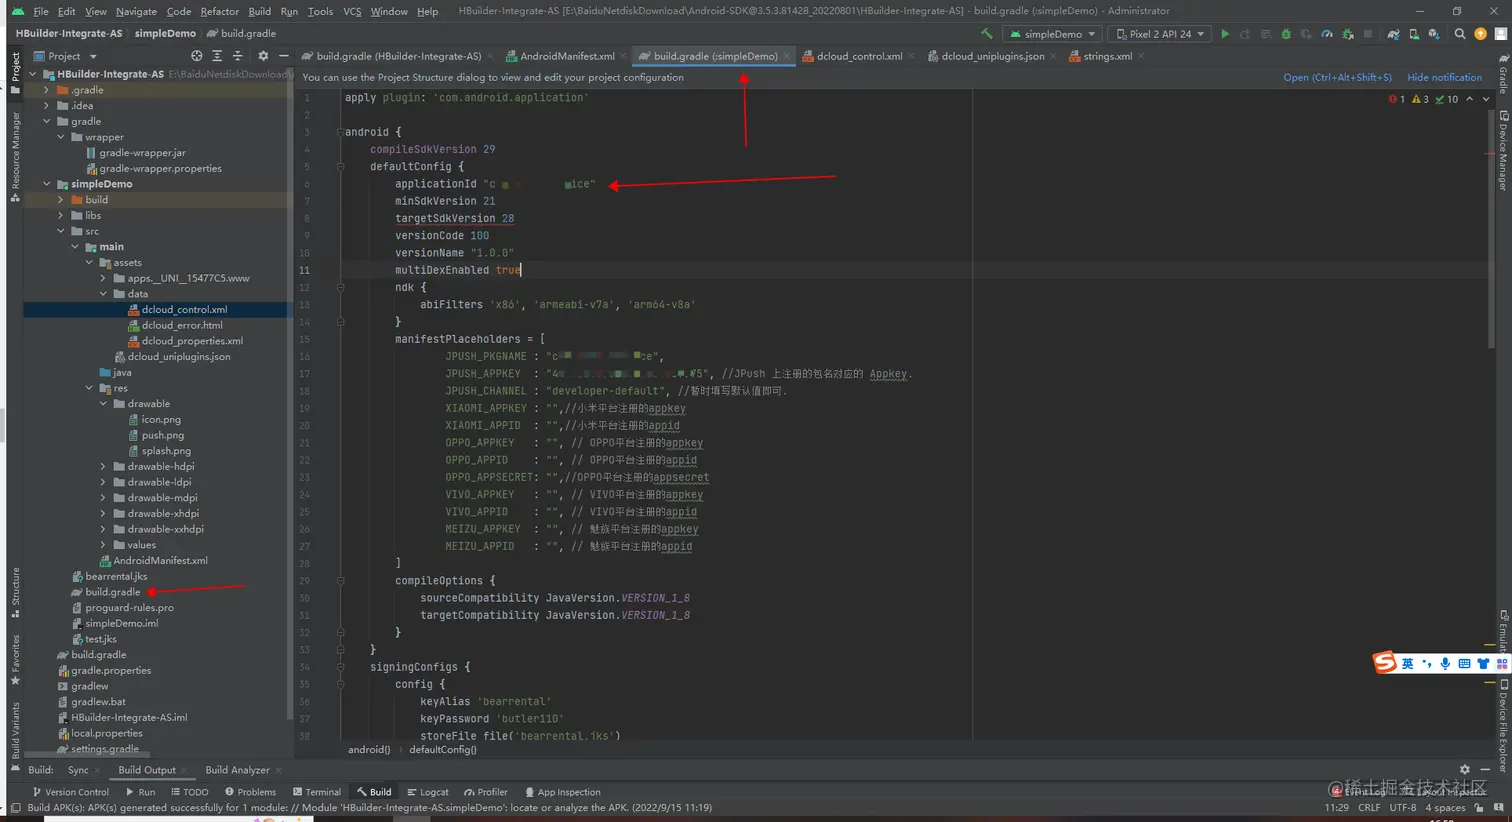Expand the libs folder
The width and height of the screenshot is (1512, 822).
tap(61, 216)
